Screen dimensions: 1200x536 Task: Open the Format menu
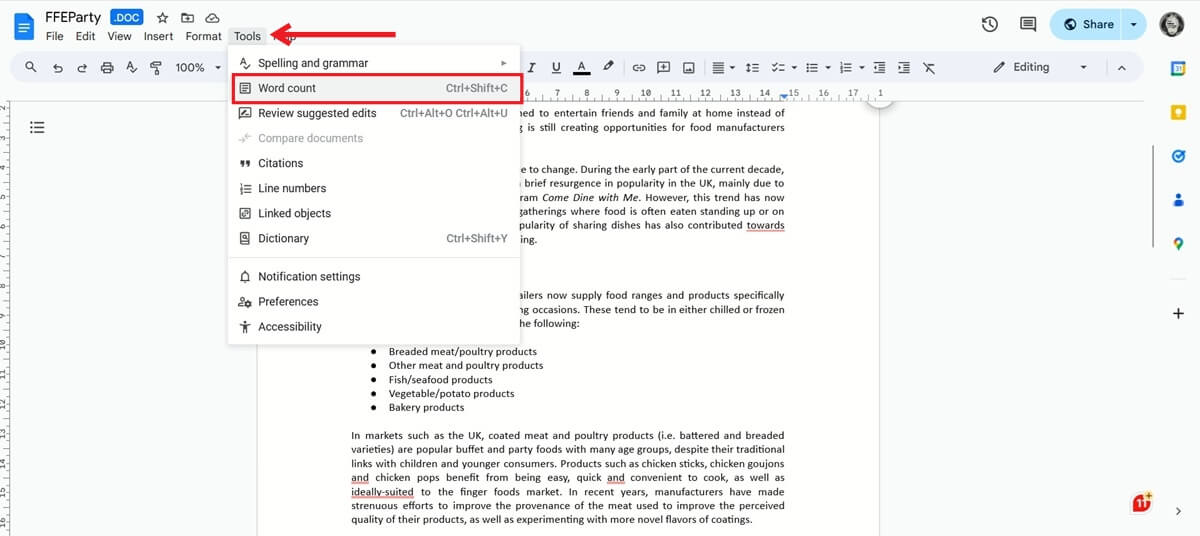[203, 36]
